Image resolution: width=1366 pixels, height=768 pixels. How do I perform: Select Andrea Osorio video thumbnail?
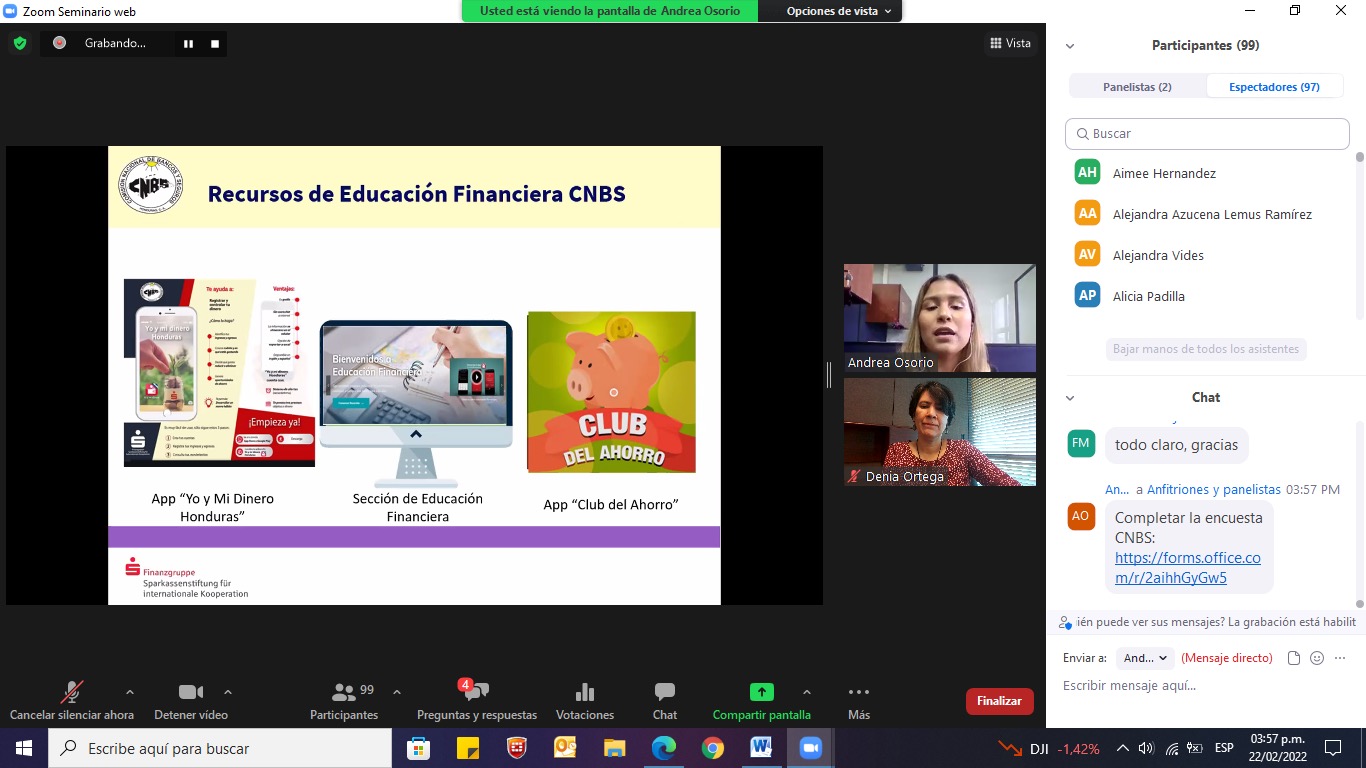click(940, 318)
